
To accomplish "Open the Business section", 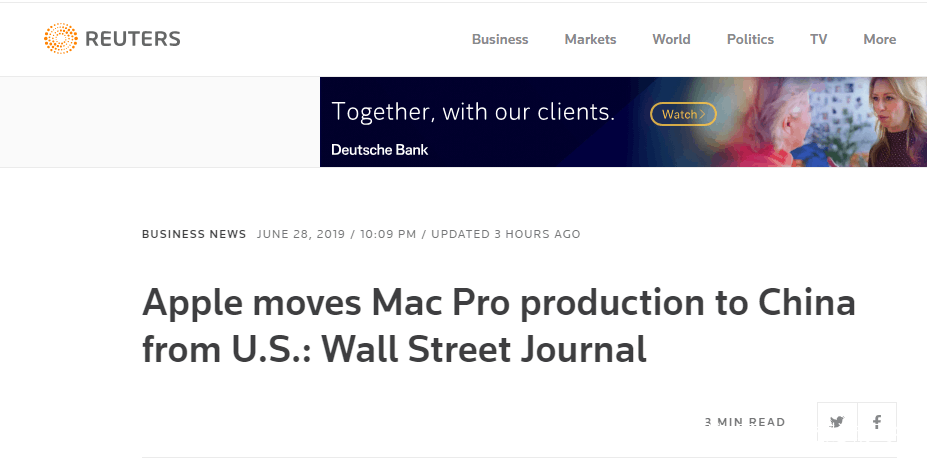I will [x=500, y=40].
